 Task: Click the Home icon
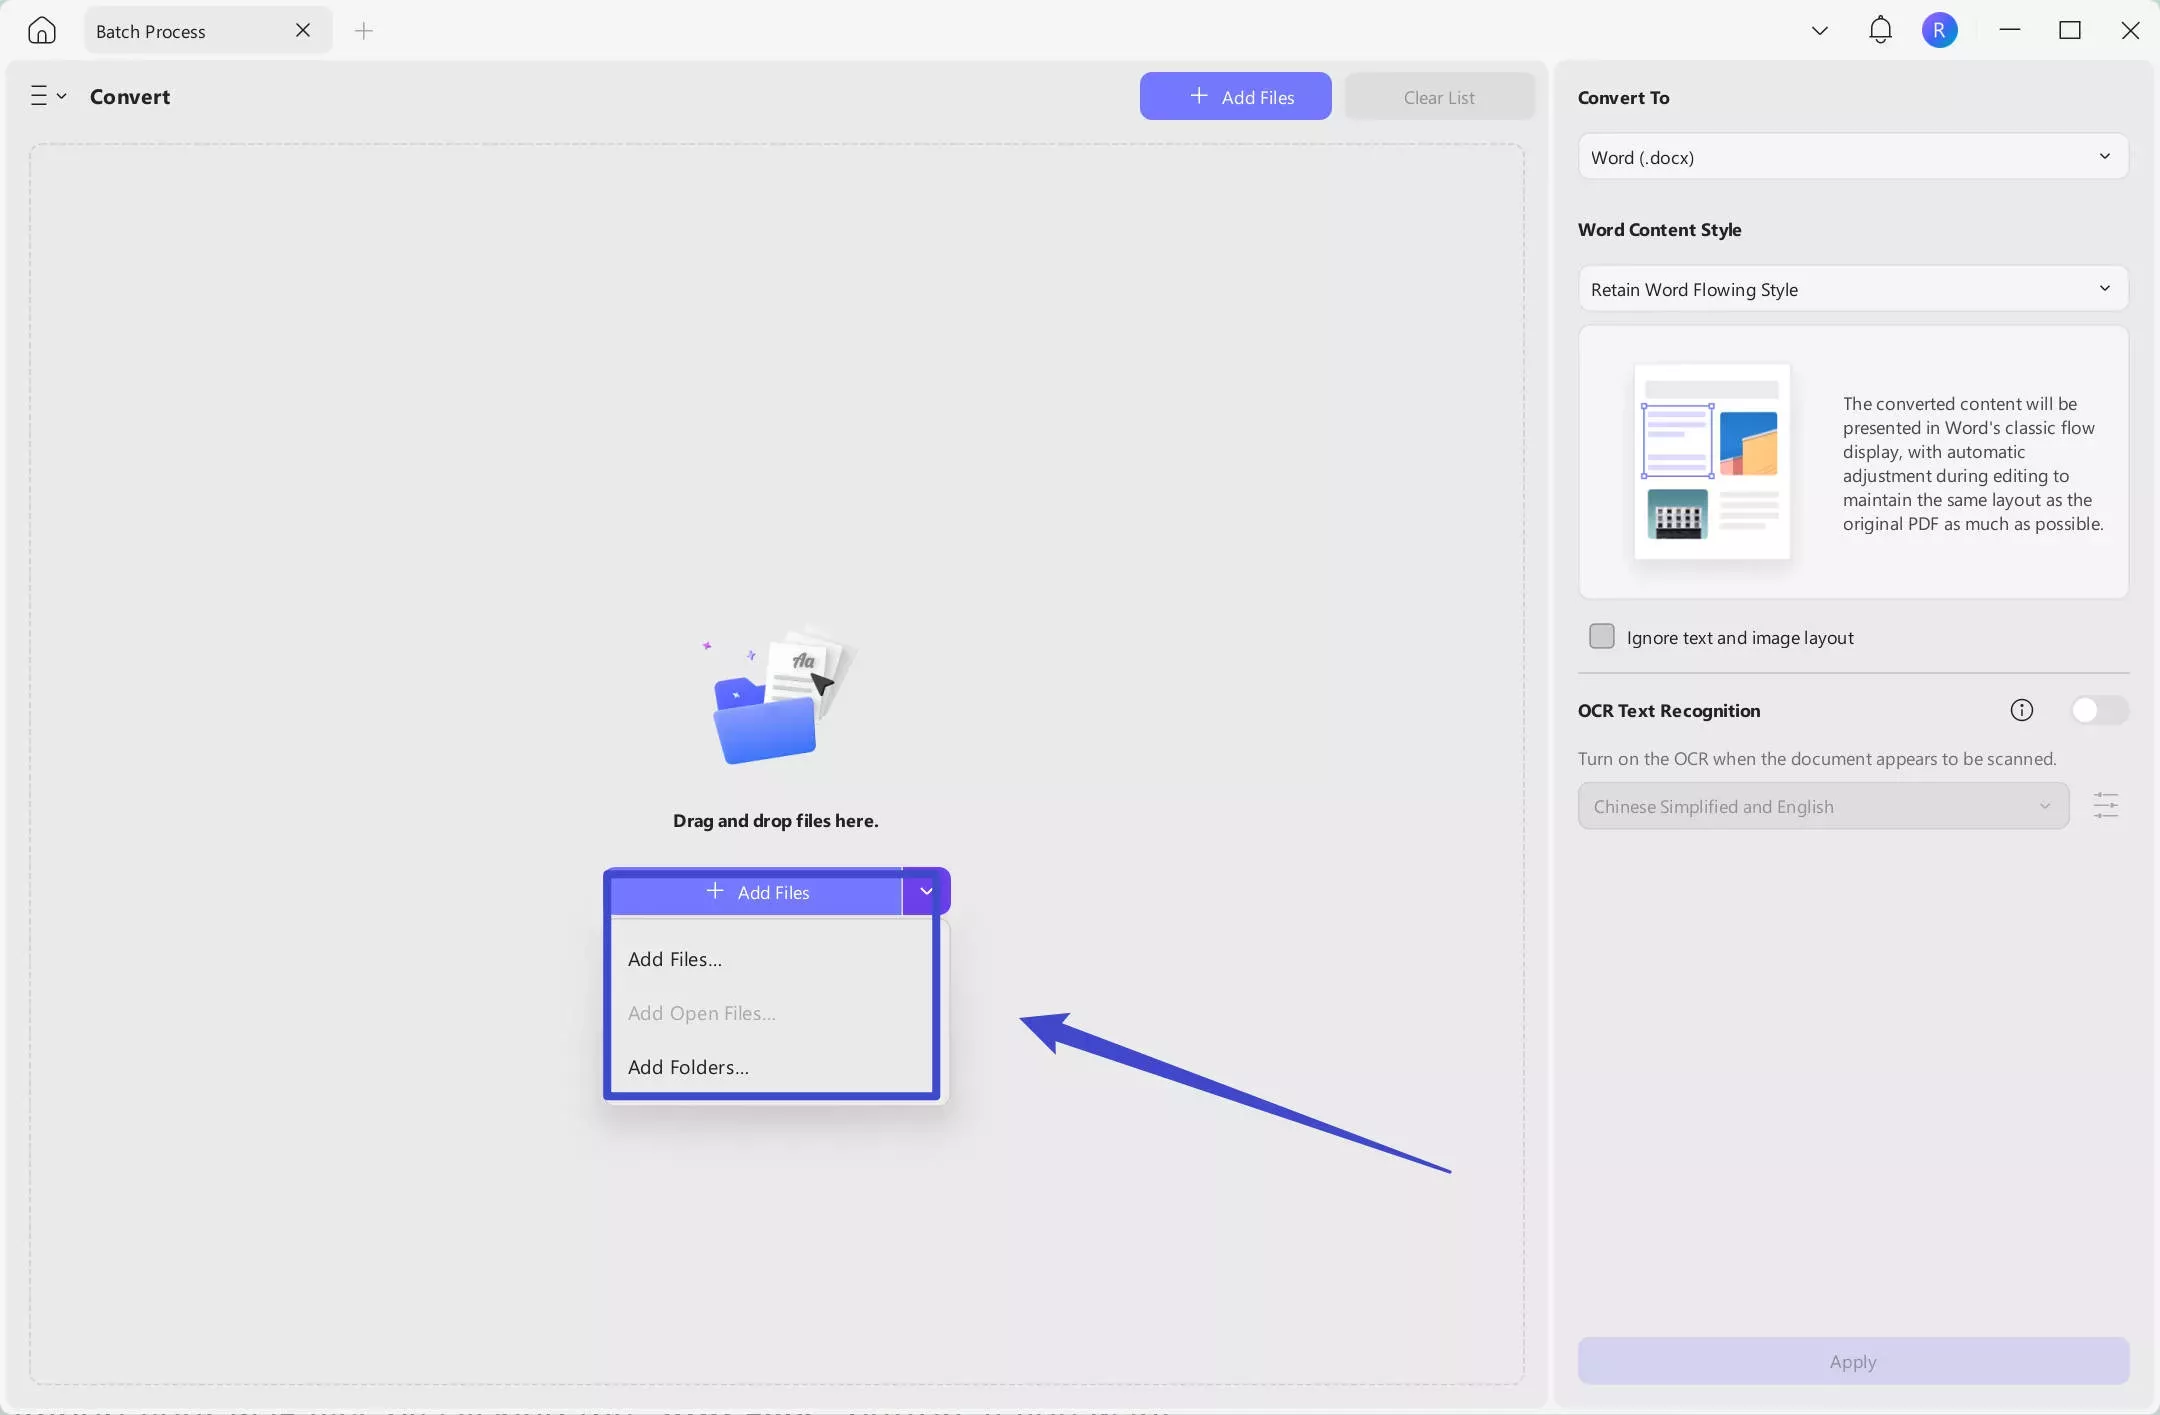[41, 30]
